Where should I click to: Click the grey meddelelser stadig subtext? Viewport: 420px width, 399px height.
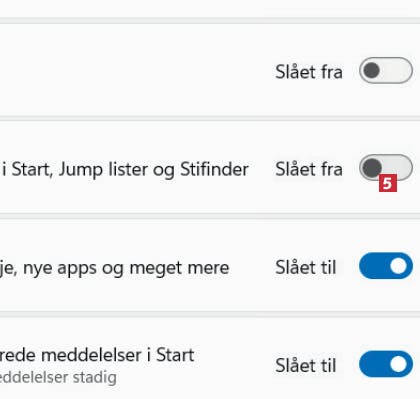(58, 377)
